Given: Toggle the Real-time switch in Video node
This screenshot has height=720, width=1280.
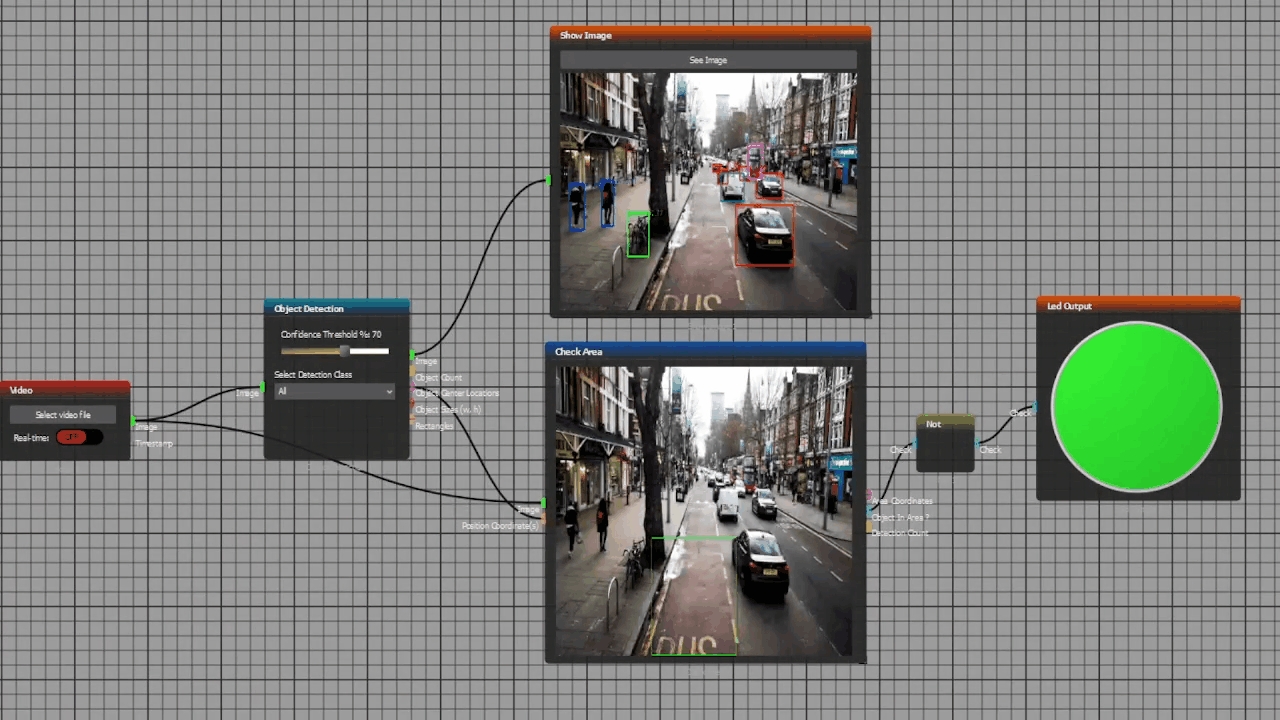Looking at the screenshot, I should (x=78, y=437).
